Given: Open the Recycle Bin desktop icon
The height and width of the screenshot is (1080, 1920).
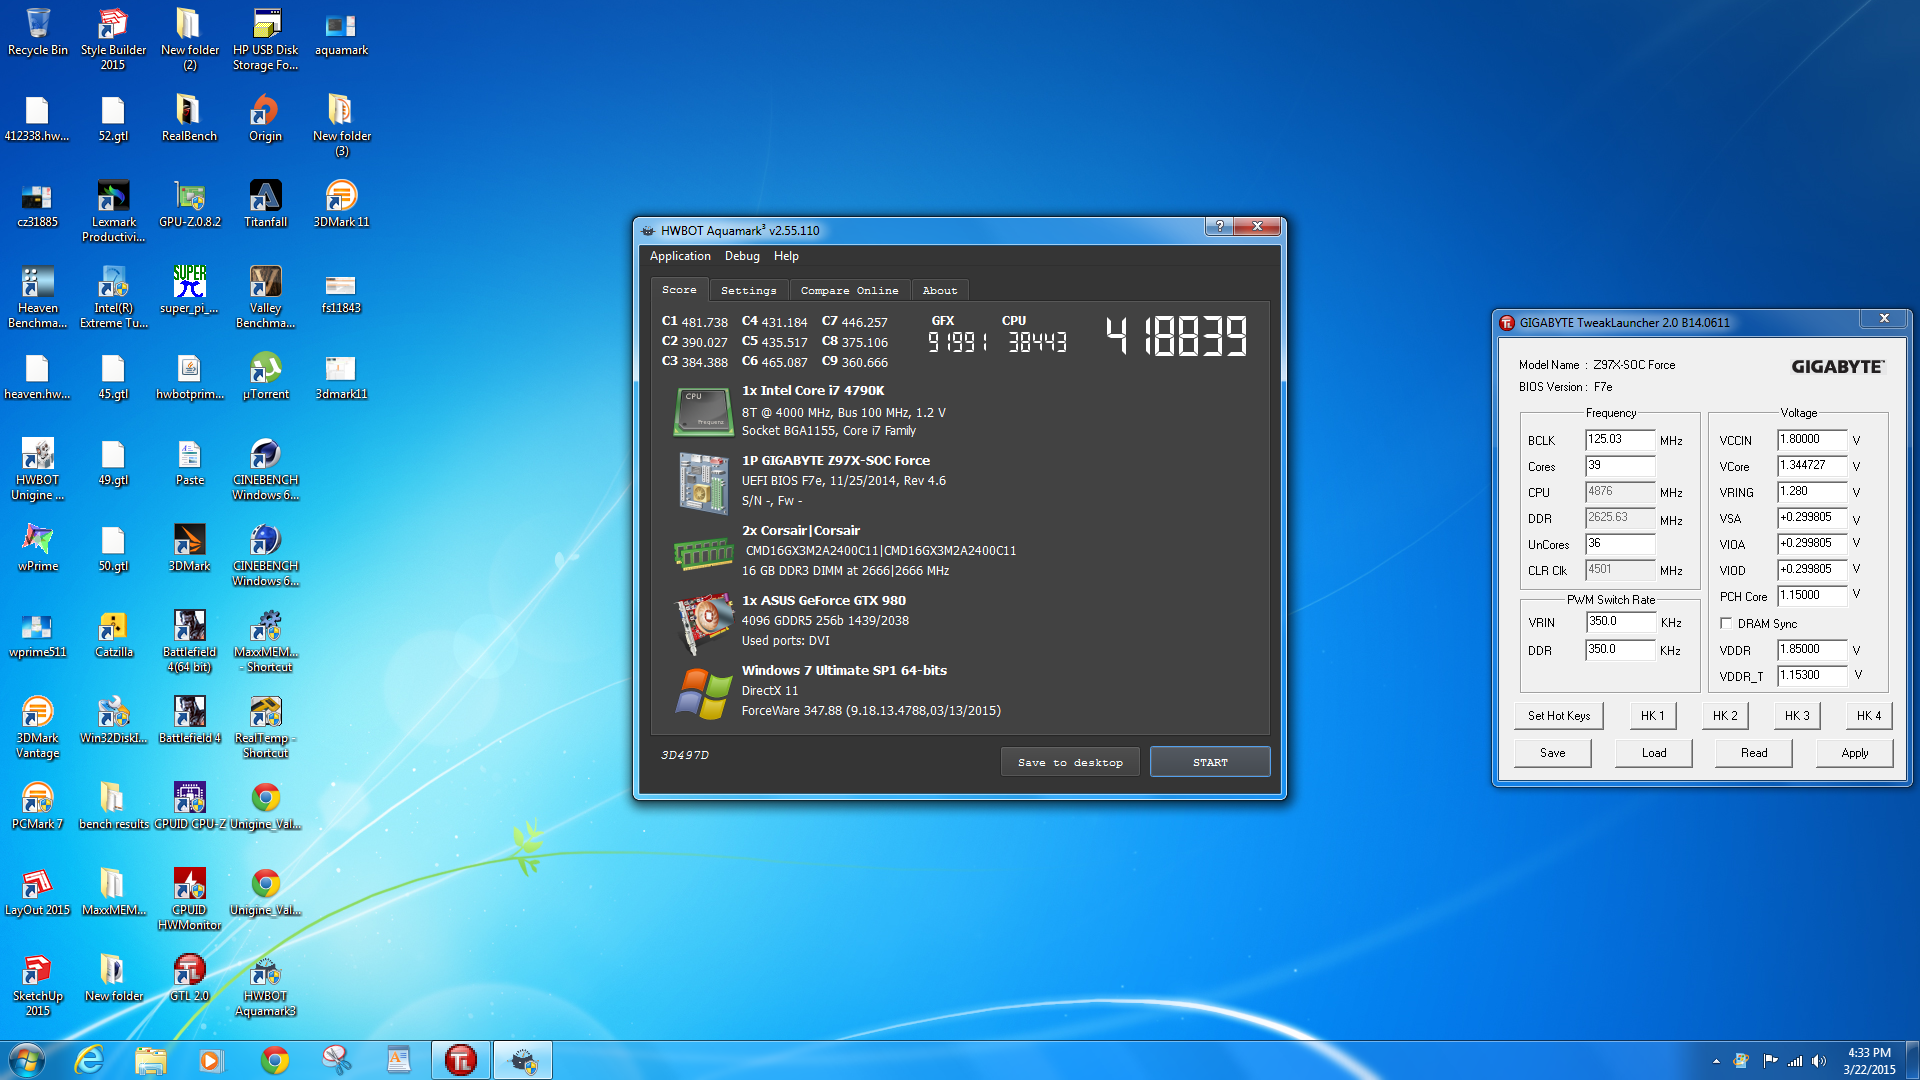Looking at the screenshot, I should [38, 32].
